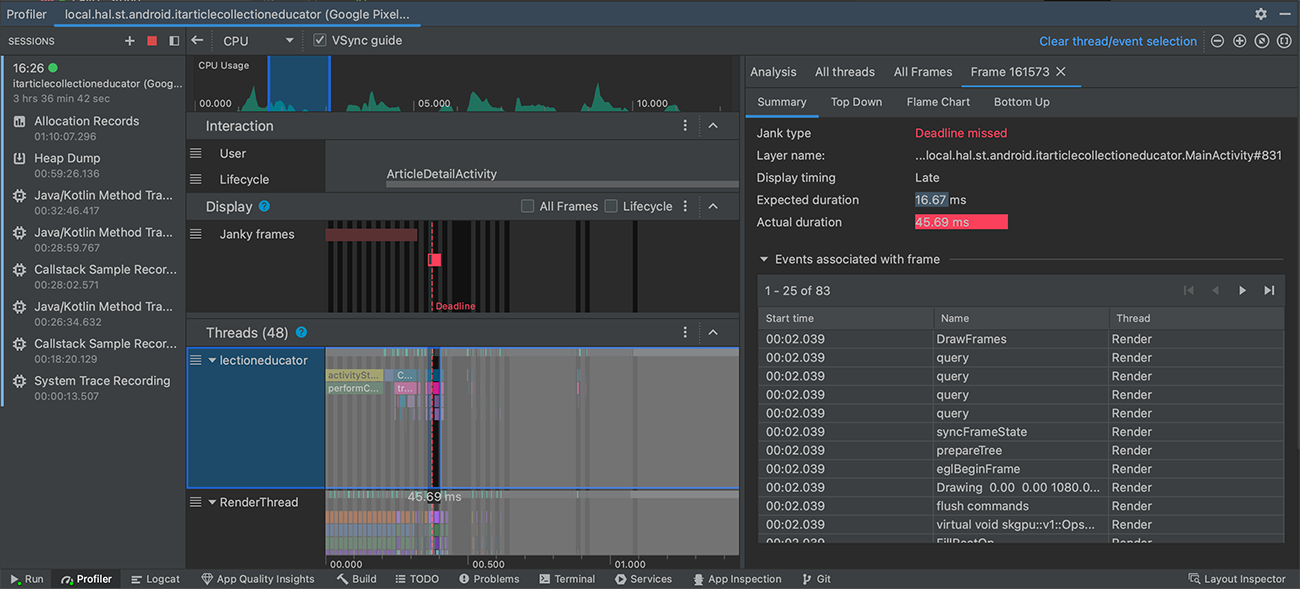Screen dimensions: 1300x589
Task: Collapse the Interaction section chevron
Action: (x=713, y=125)
